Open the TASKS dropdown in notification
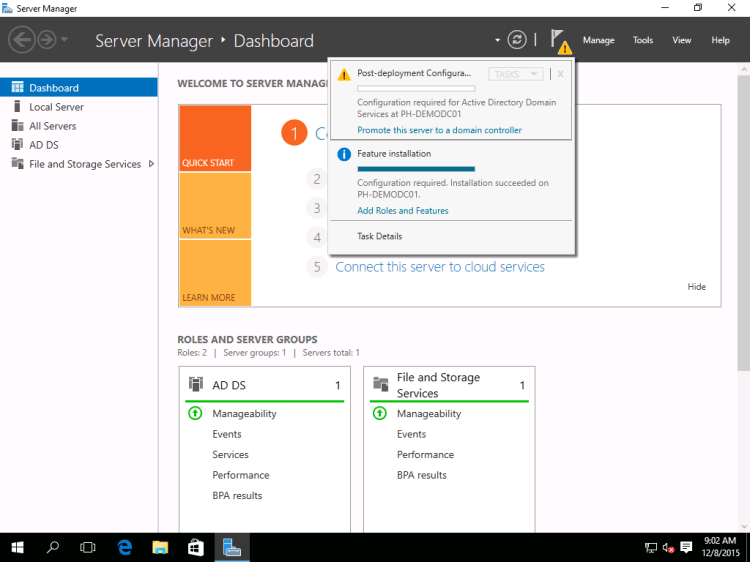Screen dimensions: 750x562 point(516,74)
